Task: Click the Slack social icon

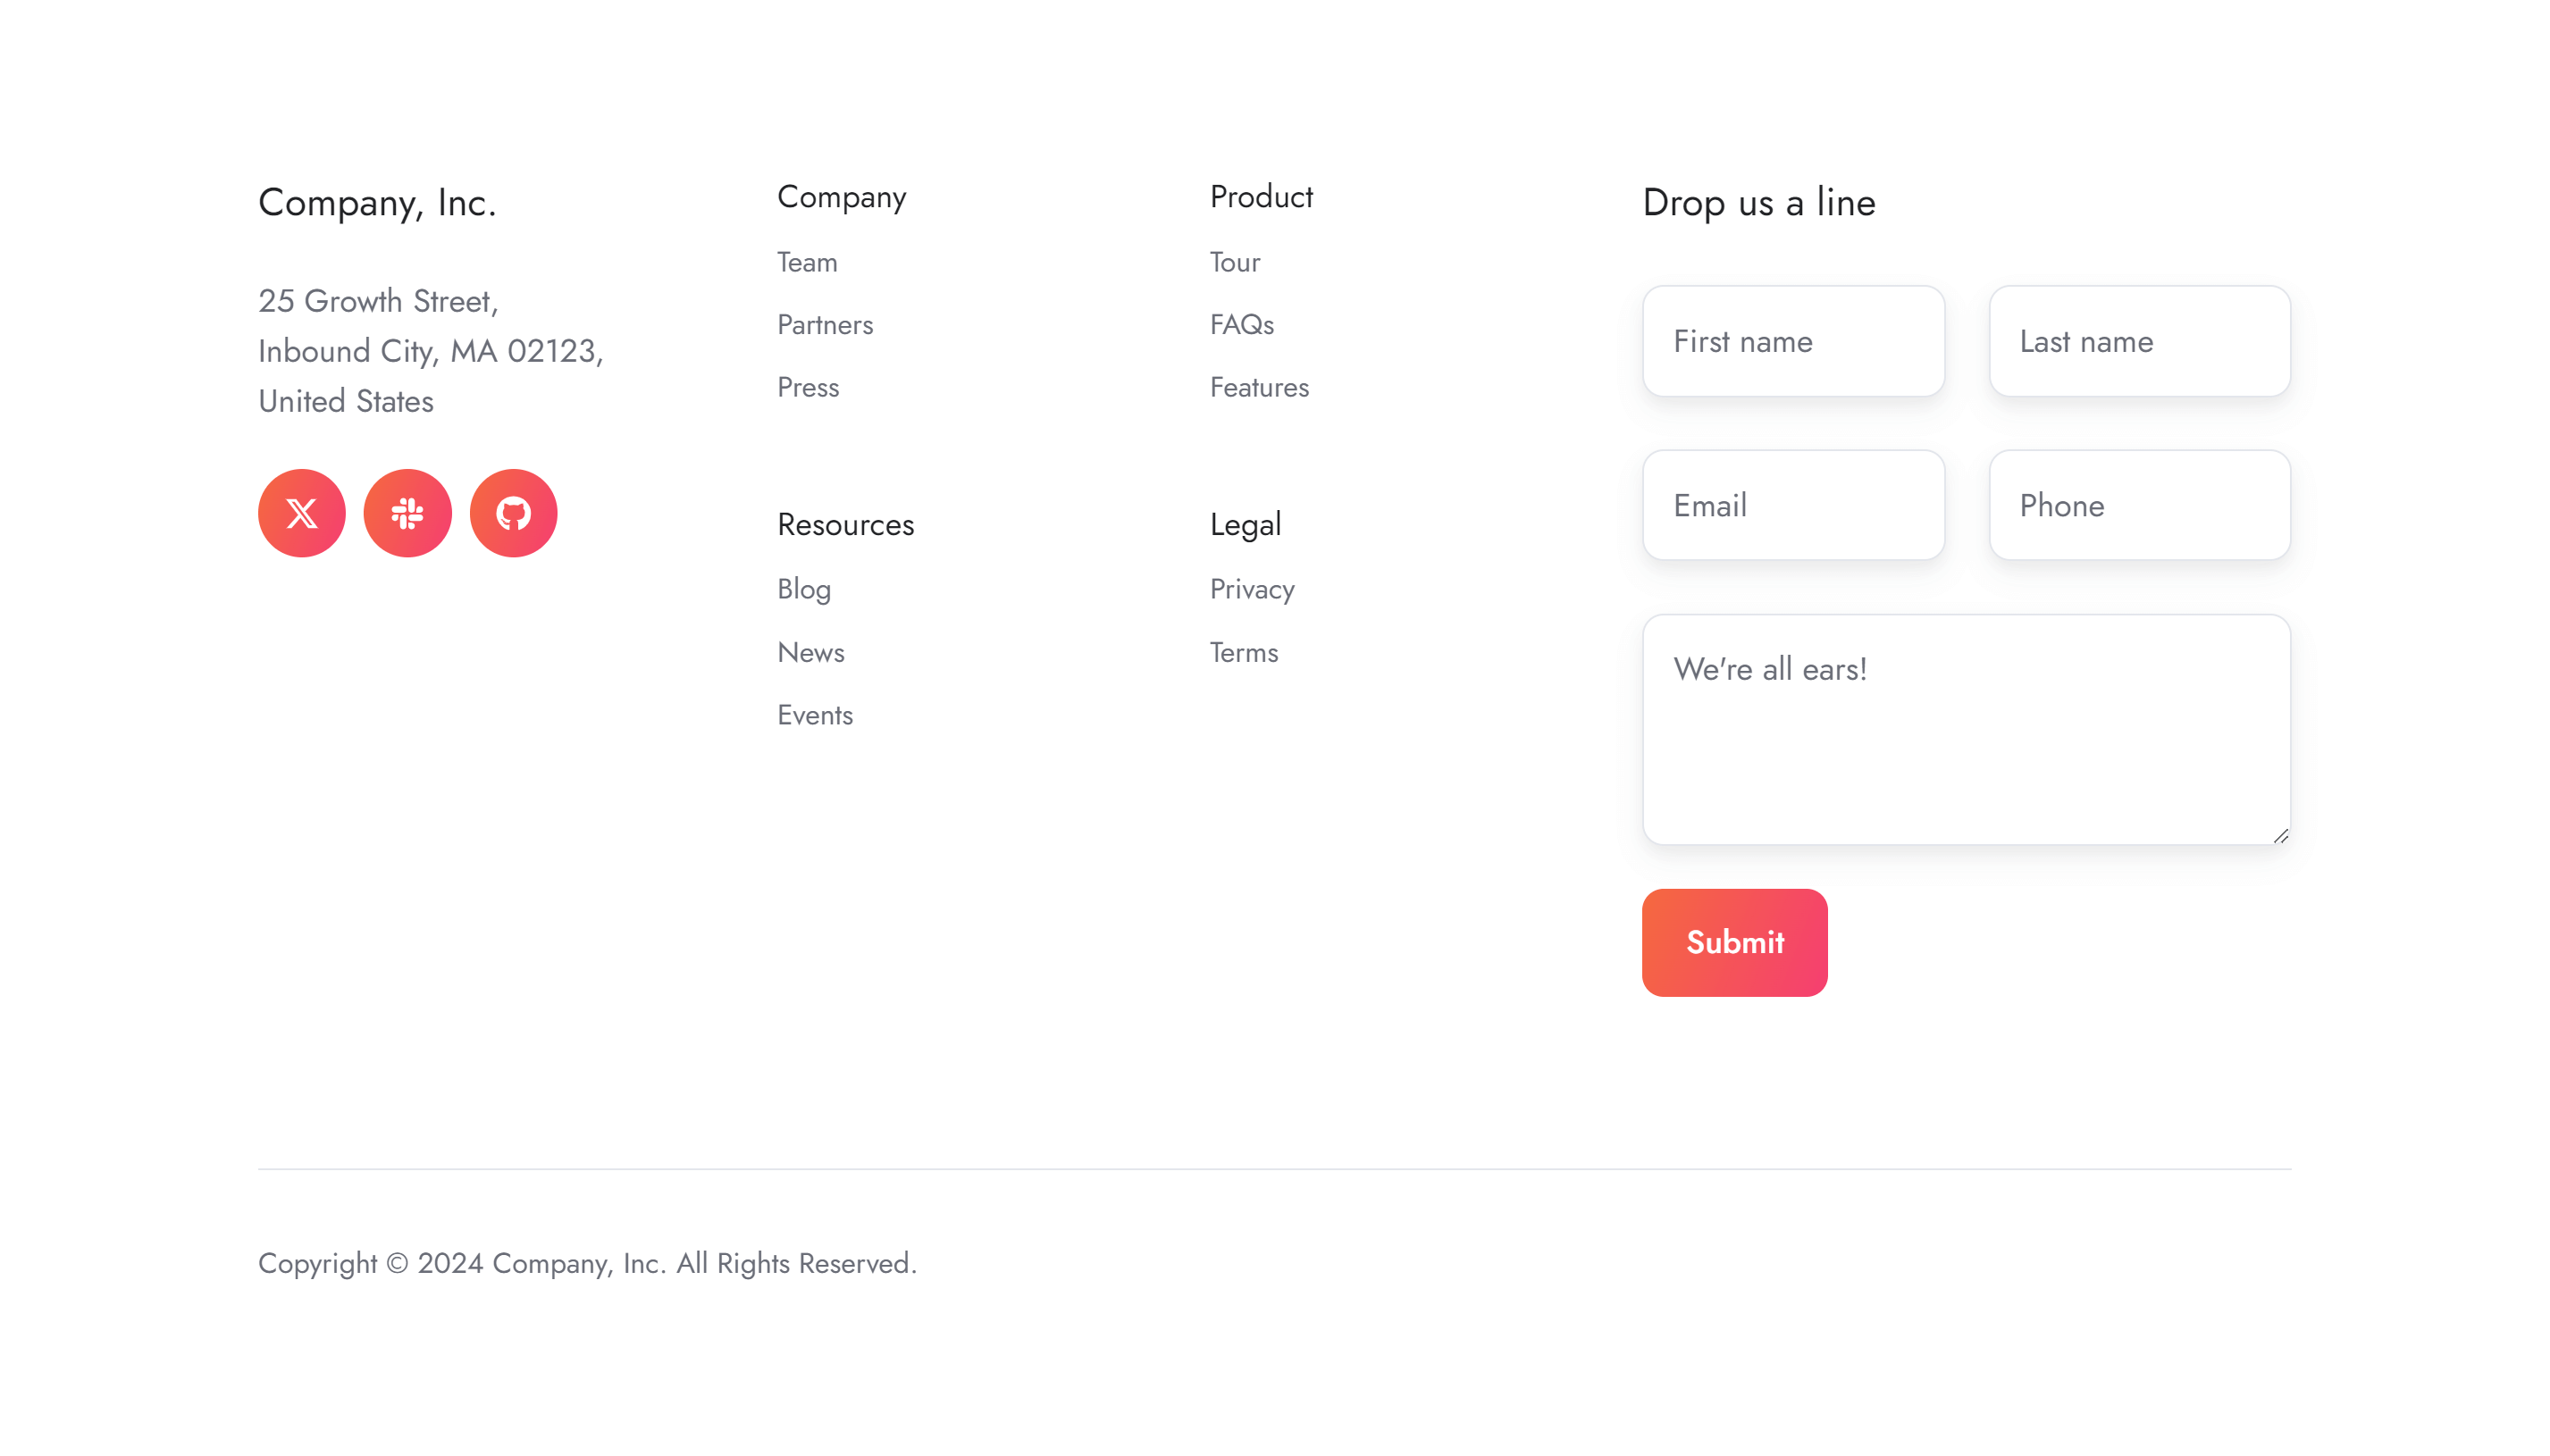Action: coord(407,513)
